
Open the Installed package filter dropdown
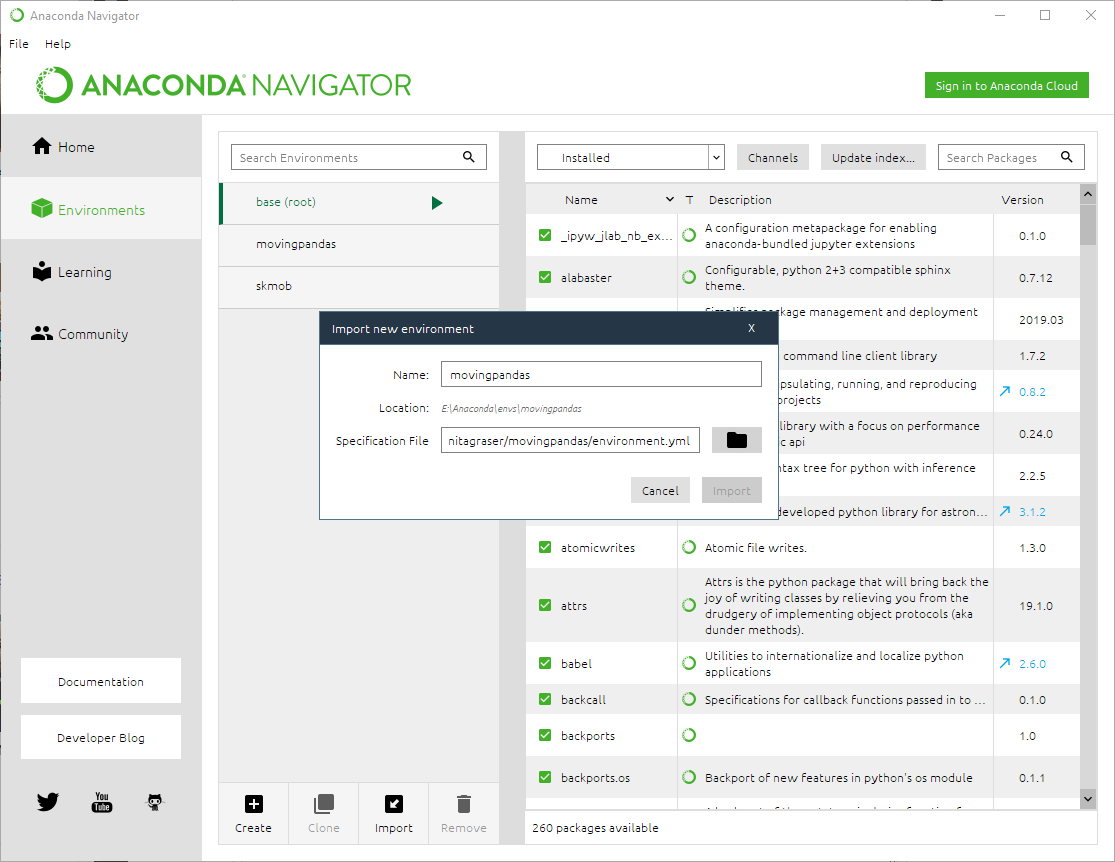click(x=631, y=157)
